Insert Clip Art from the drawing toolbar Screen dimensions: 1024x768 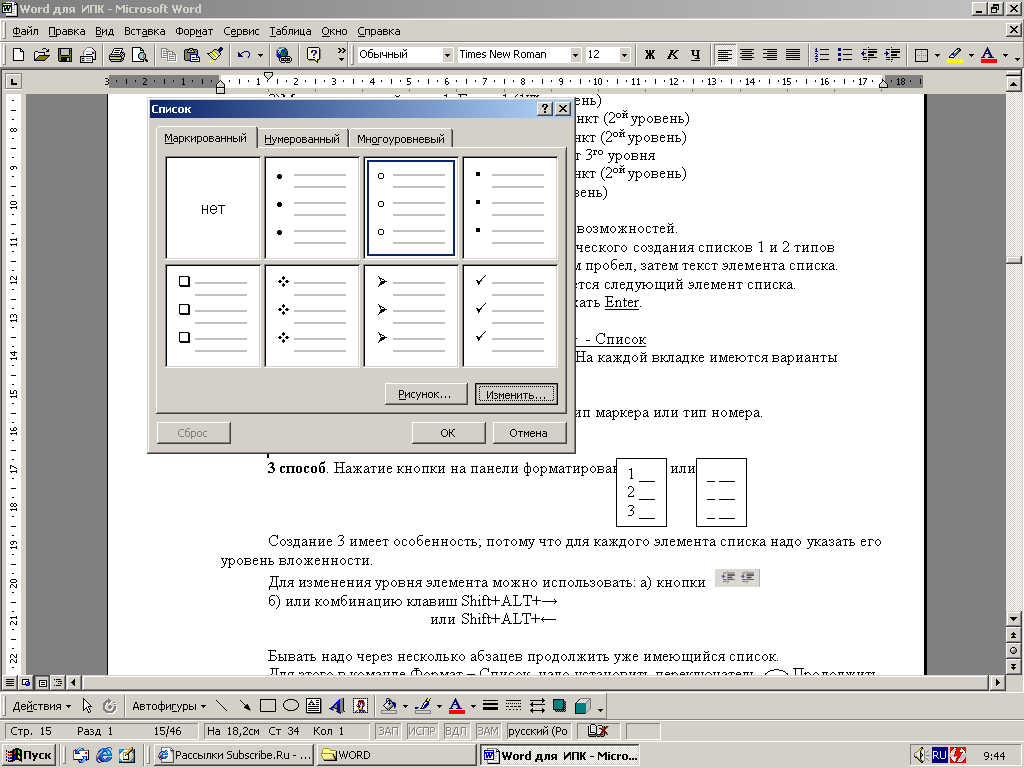360,706
